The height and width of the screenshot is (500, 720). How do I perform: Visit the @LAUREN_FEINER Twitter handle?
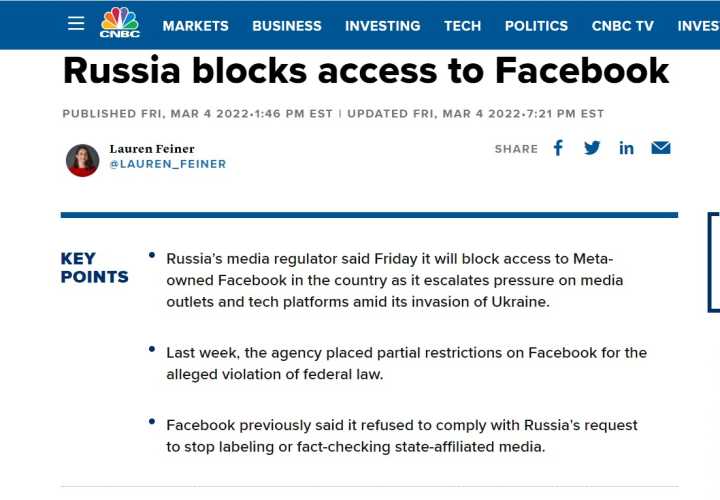168,164
